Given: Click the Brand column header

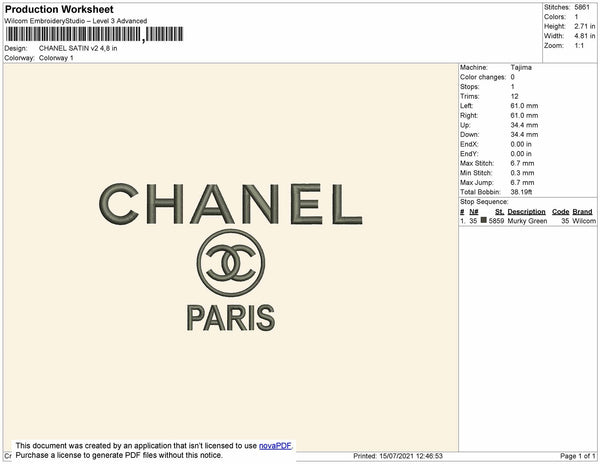Looking at the screenshot, I should (x=582, y=212).
